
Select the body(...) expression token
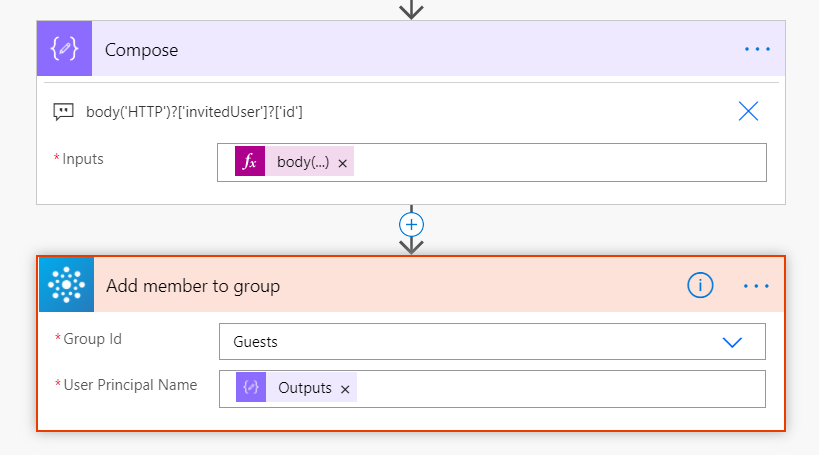302,162
